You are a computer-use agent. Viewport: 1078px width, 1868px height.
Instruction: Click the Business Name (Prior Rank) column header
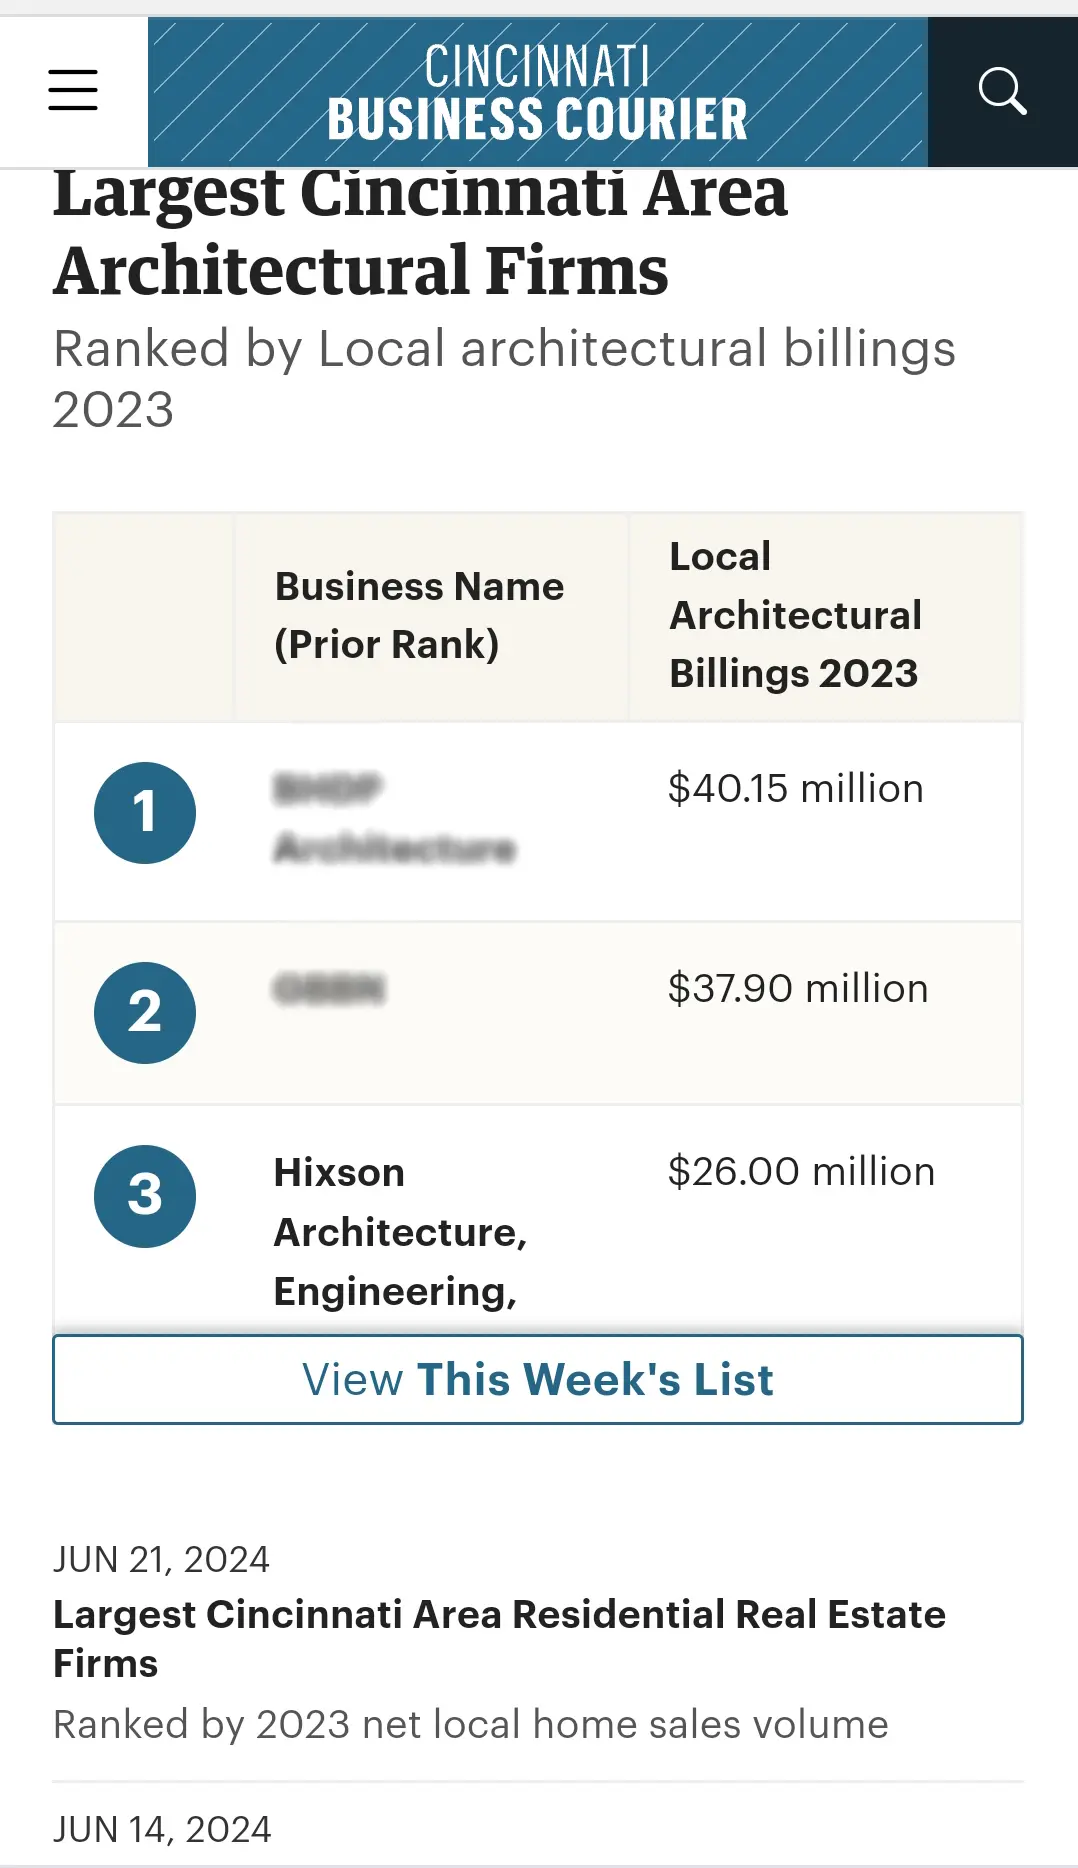[x=419, y=616]
